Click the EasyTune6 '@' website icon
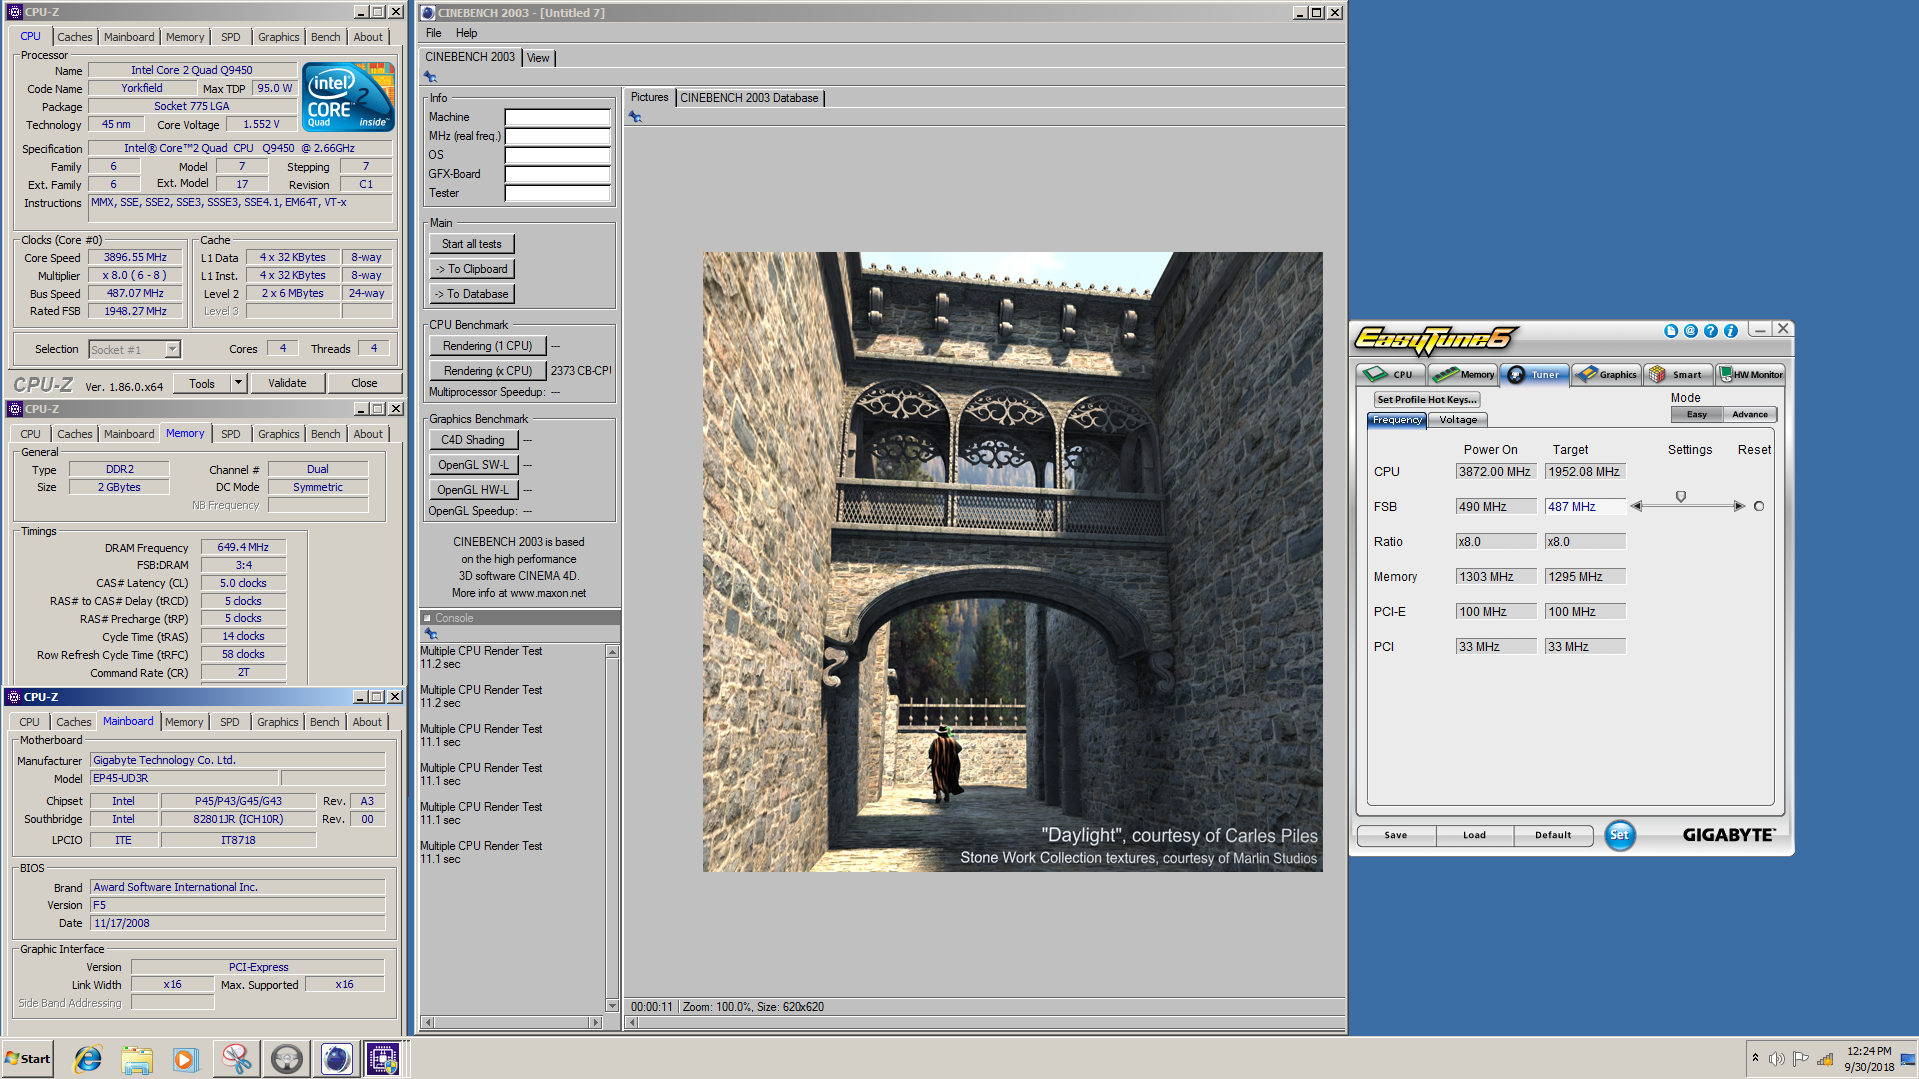Screen dimensions: 1919x1079 1691,331
